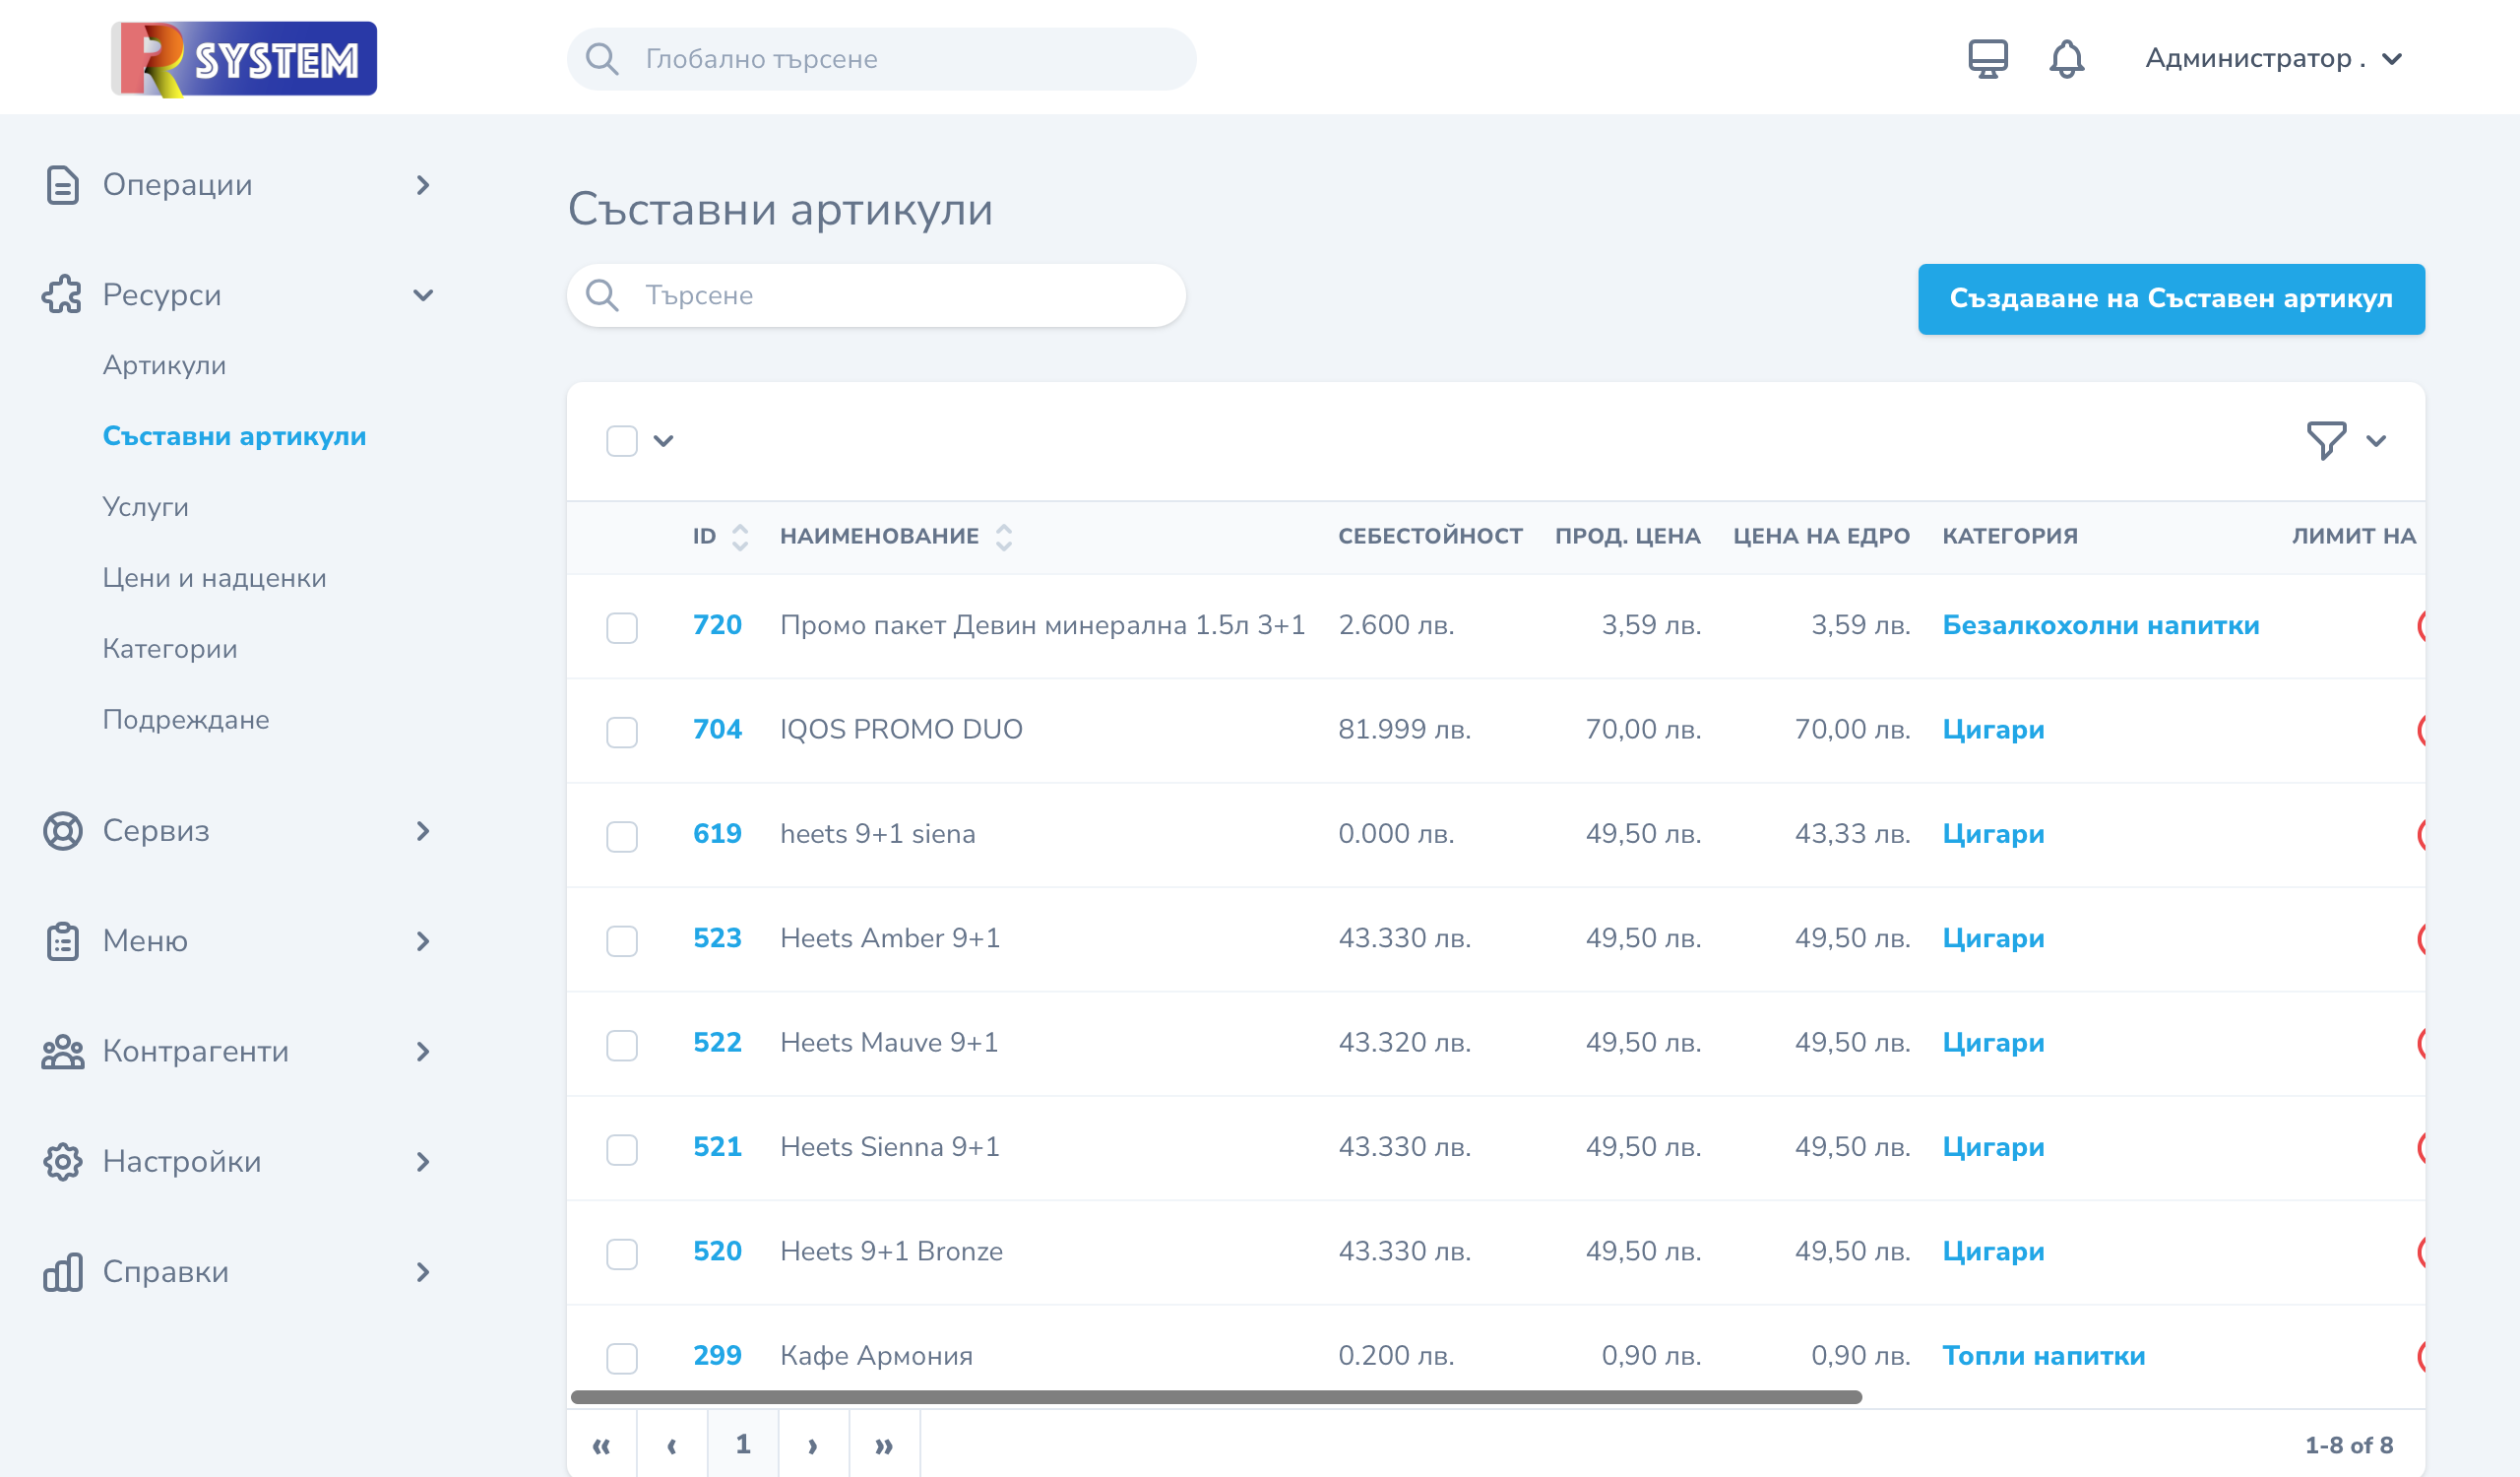Image resolution: width=2520 pixels, height=1477 pixels.
Task: Expand the Сервиз menu chevron
Action: [x=423, y=830]
